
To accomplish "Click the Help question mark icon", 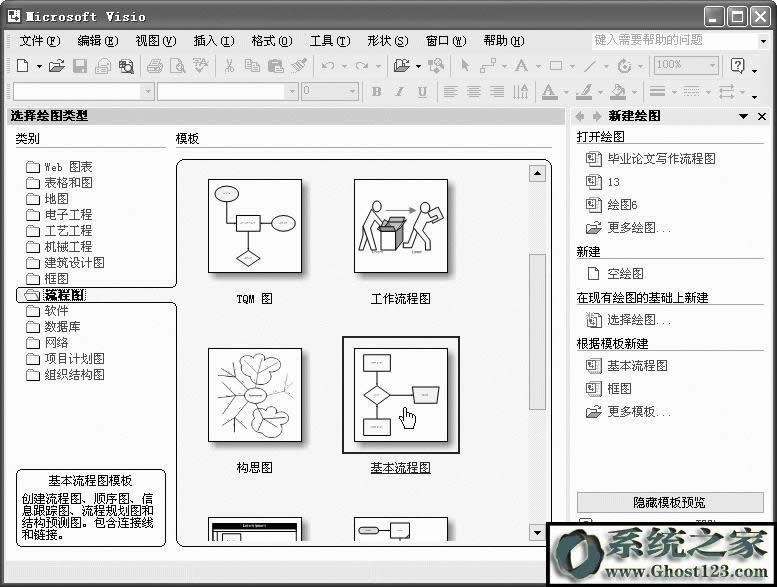I will tap(738, 66).
